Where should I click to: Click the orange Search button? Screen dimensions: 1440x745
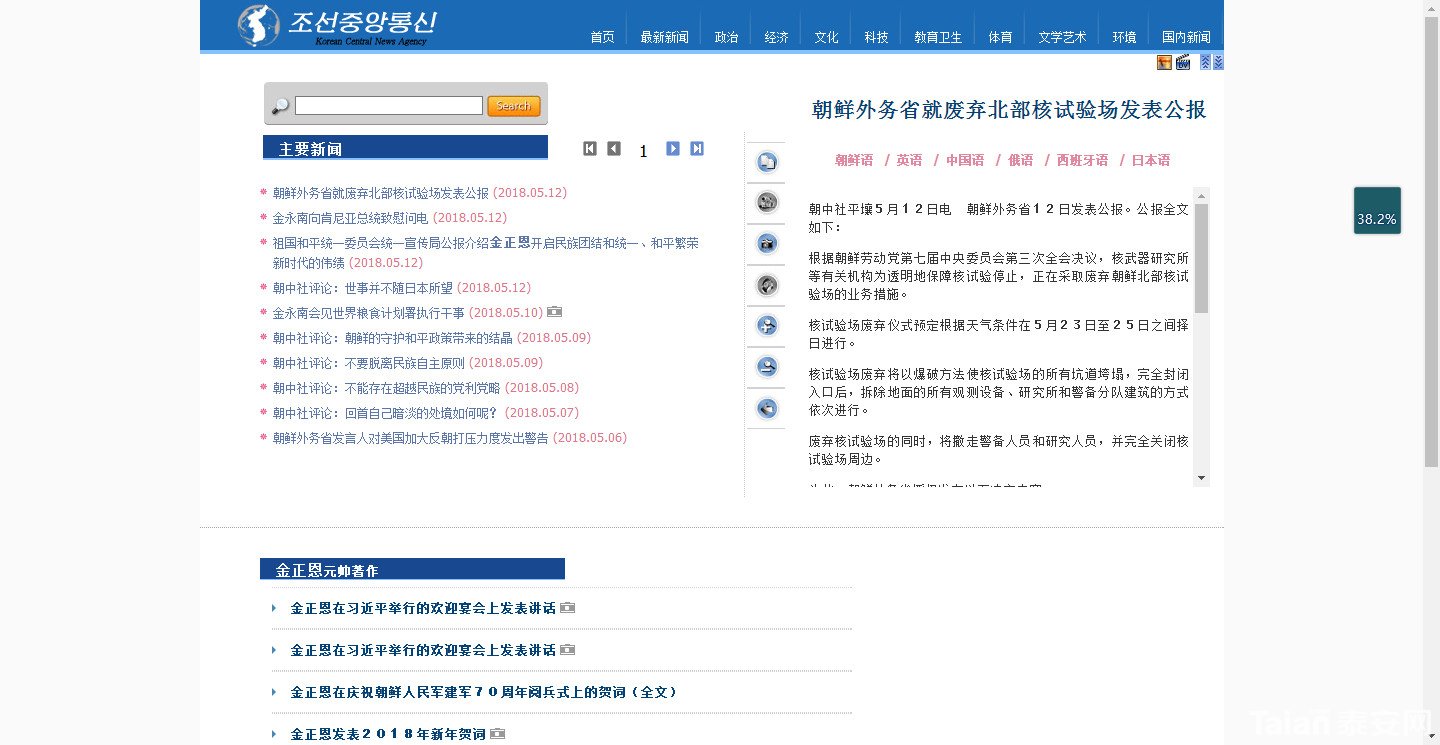(x=514, y=106)
